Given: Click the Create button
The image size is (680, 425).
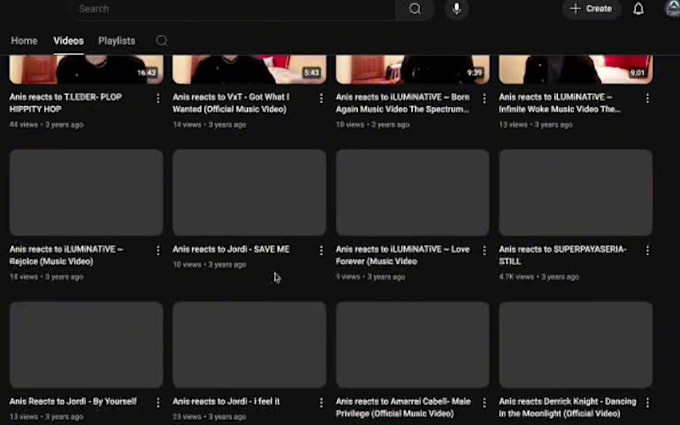Looking at the screenshot, I should 591,9.
